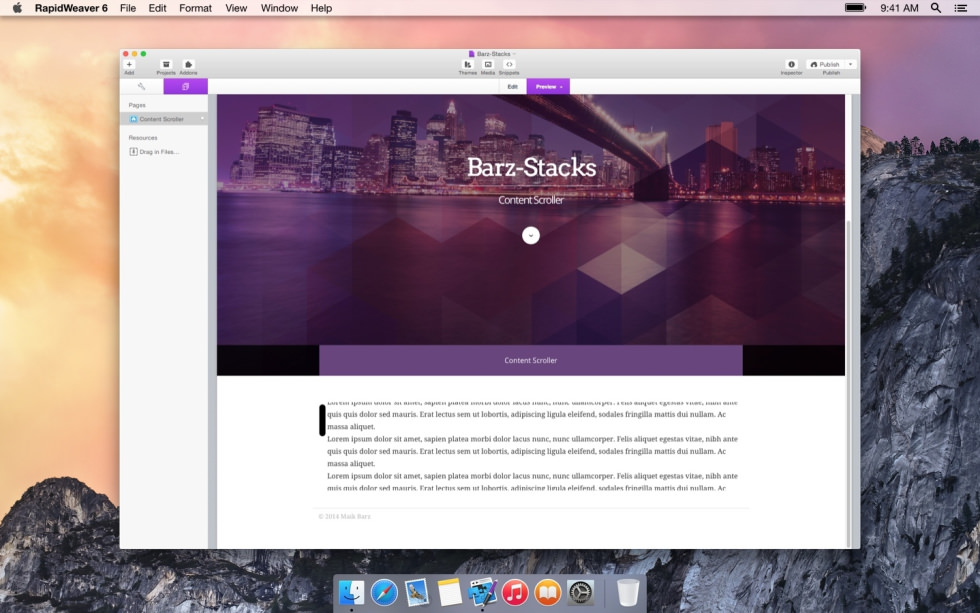
Task: Open the Format menu
Action: 196,8
